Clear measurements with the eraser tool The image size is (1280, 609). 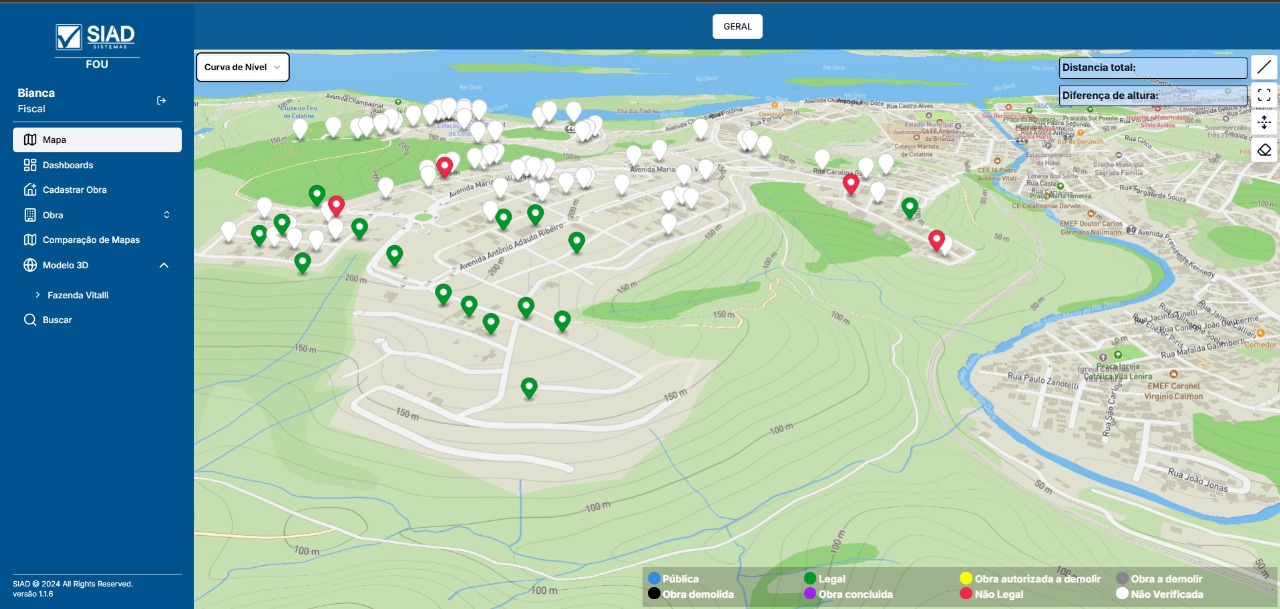[x=1264, y=150]
